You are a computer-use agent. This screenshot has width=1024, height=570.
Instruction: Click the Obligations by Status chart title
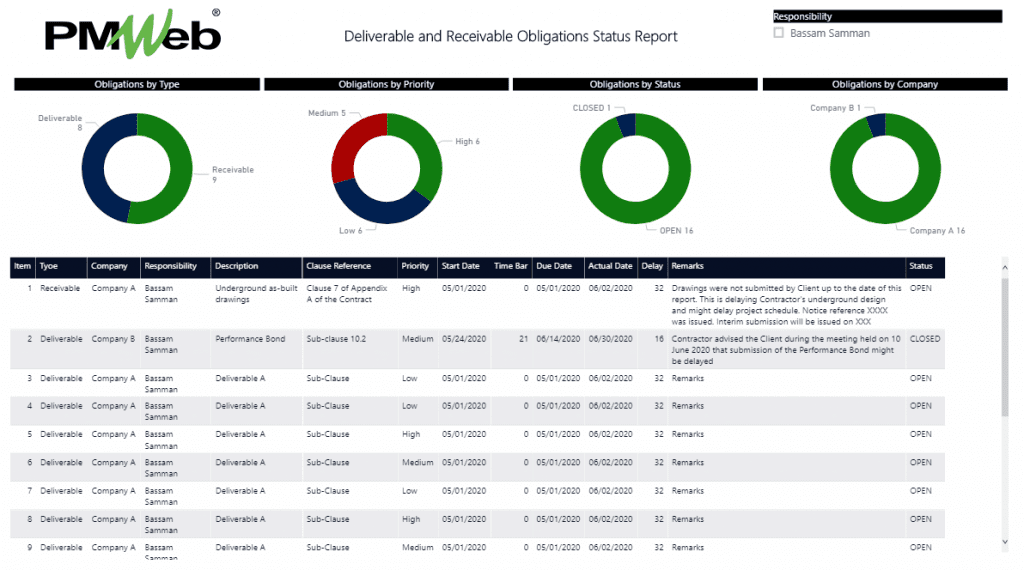635,84
